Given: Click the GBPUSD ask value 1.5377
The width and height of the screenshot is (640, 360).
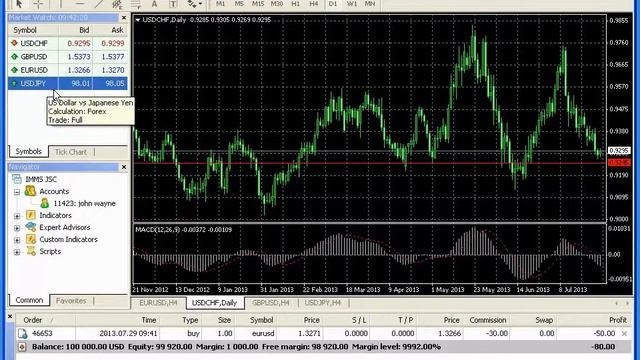Looking at the screenshot, I should [x=113, y=57].
